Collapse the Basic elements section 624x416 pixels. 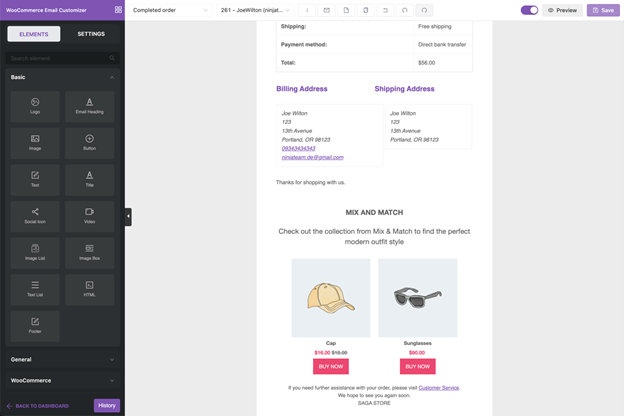click(62, 77)
